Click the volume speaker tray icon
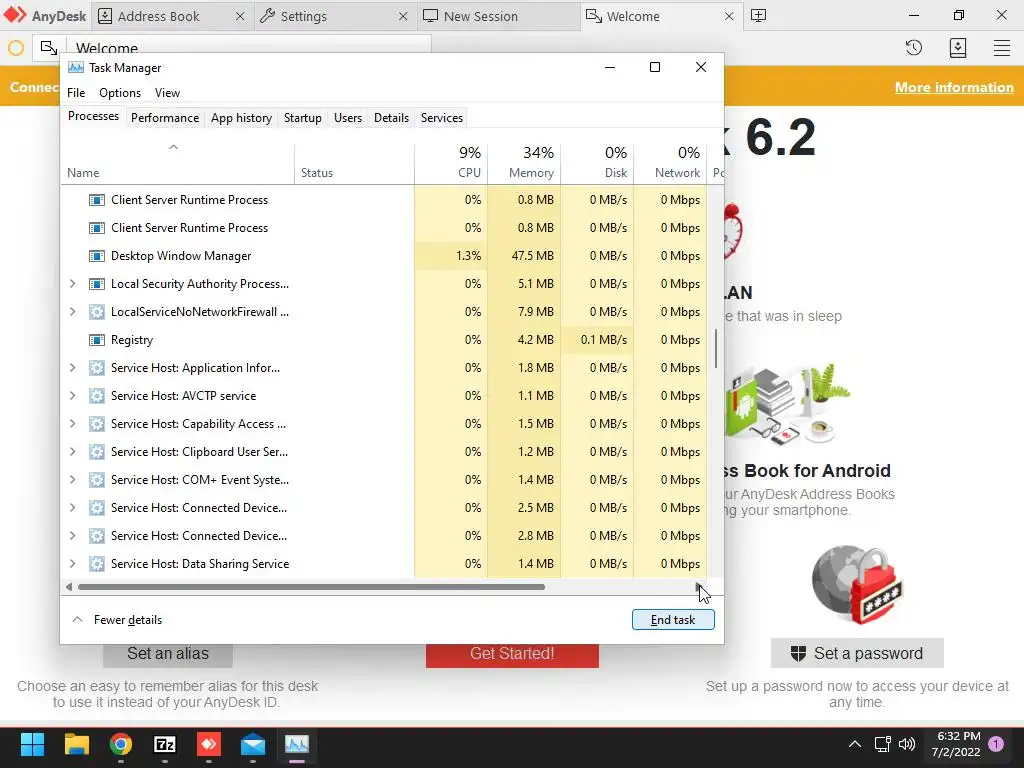Screen dimensions: 1024x768 click(x=906, y=744)
